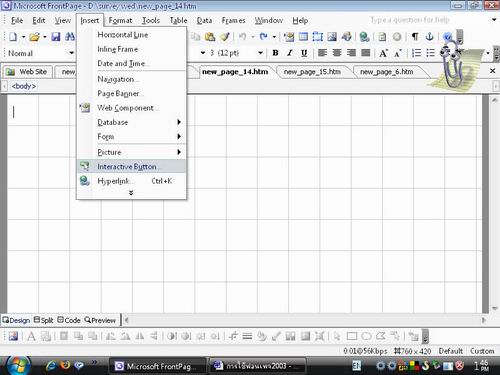Click the Numbered list icon
Screen dimensions: 500x375
416,53
